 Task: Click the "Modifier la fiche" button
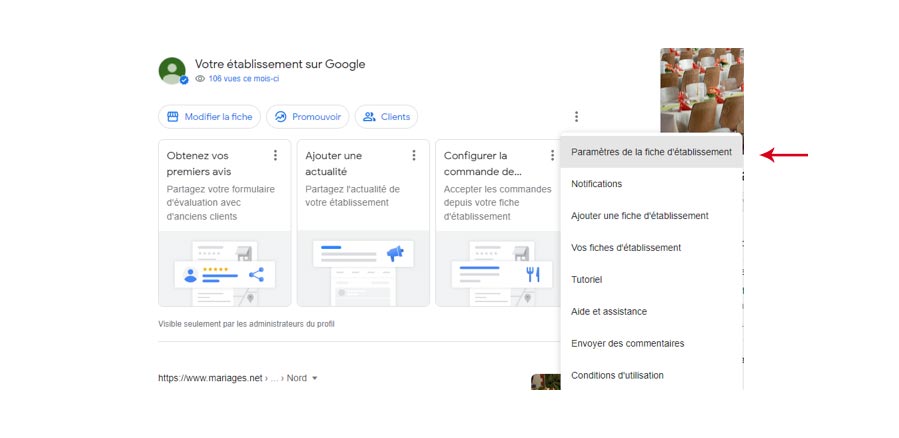(209, 117)
